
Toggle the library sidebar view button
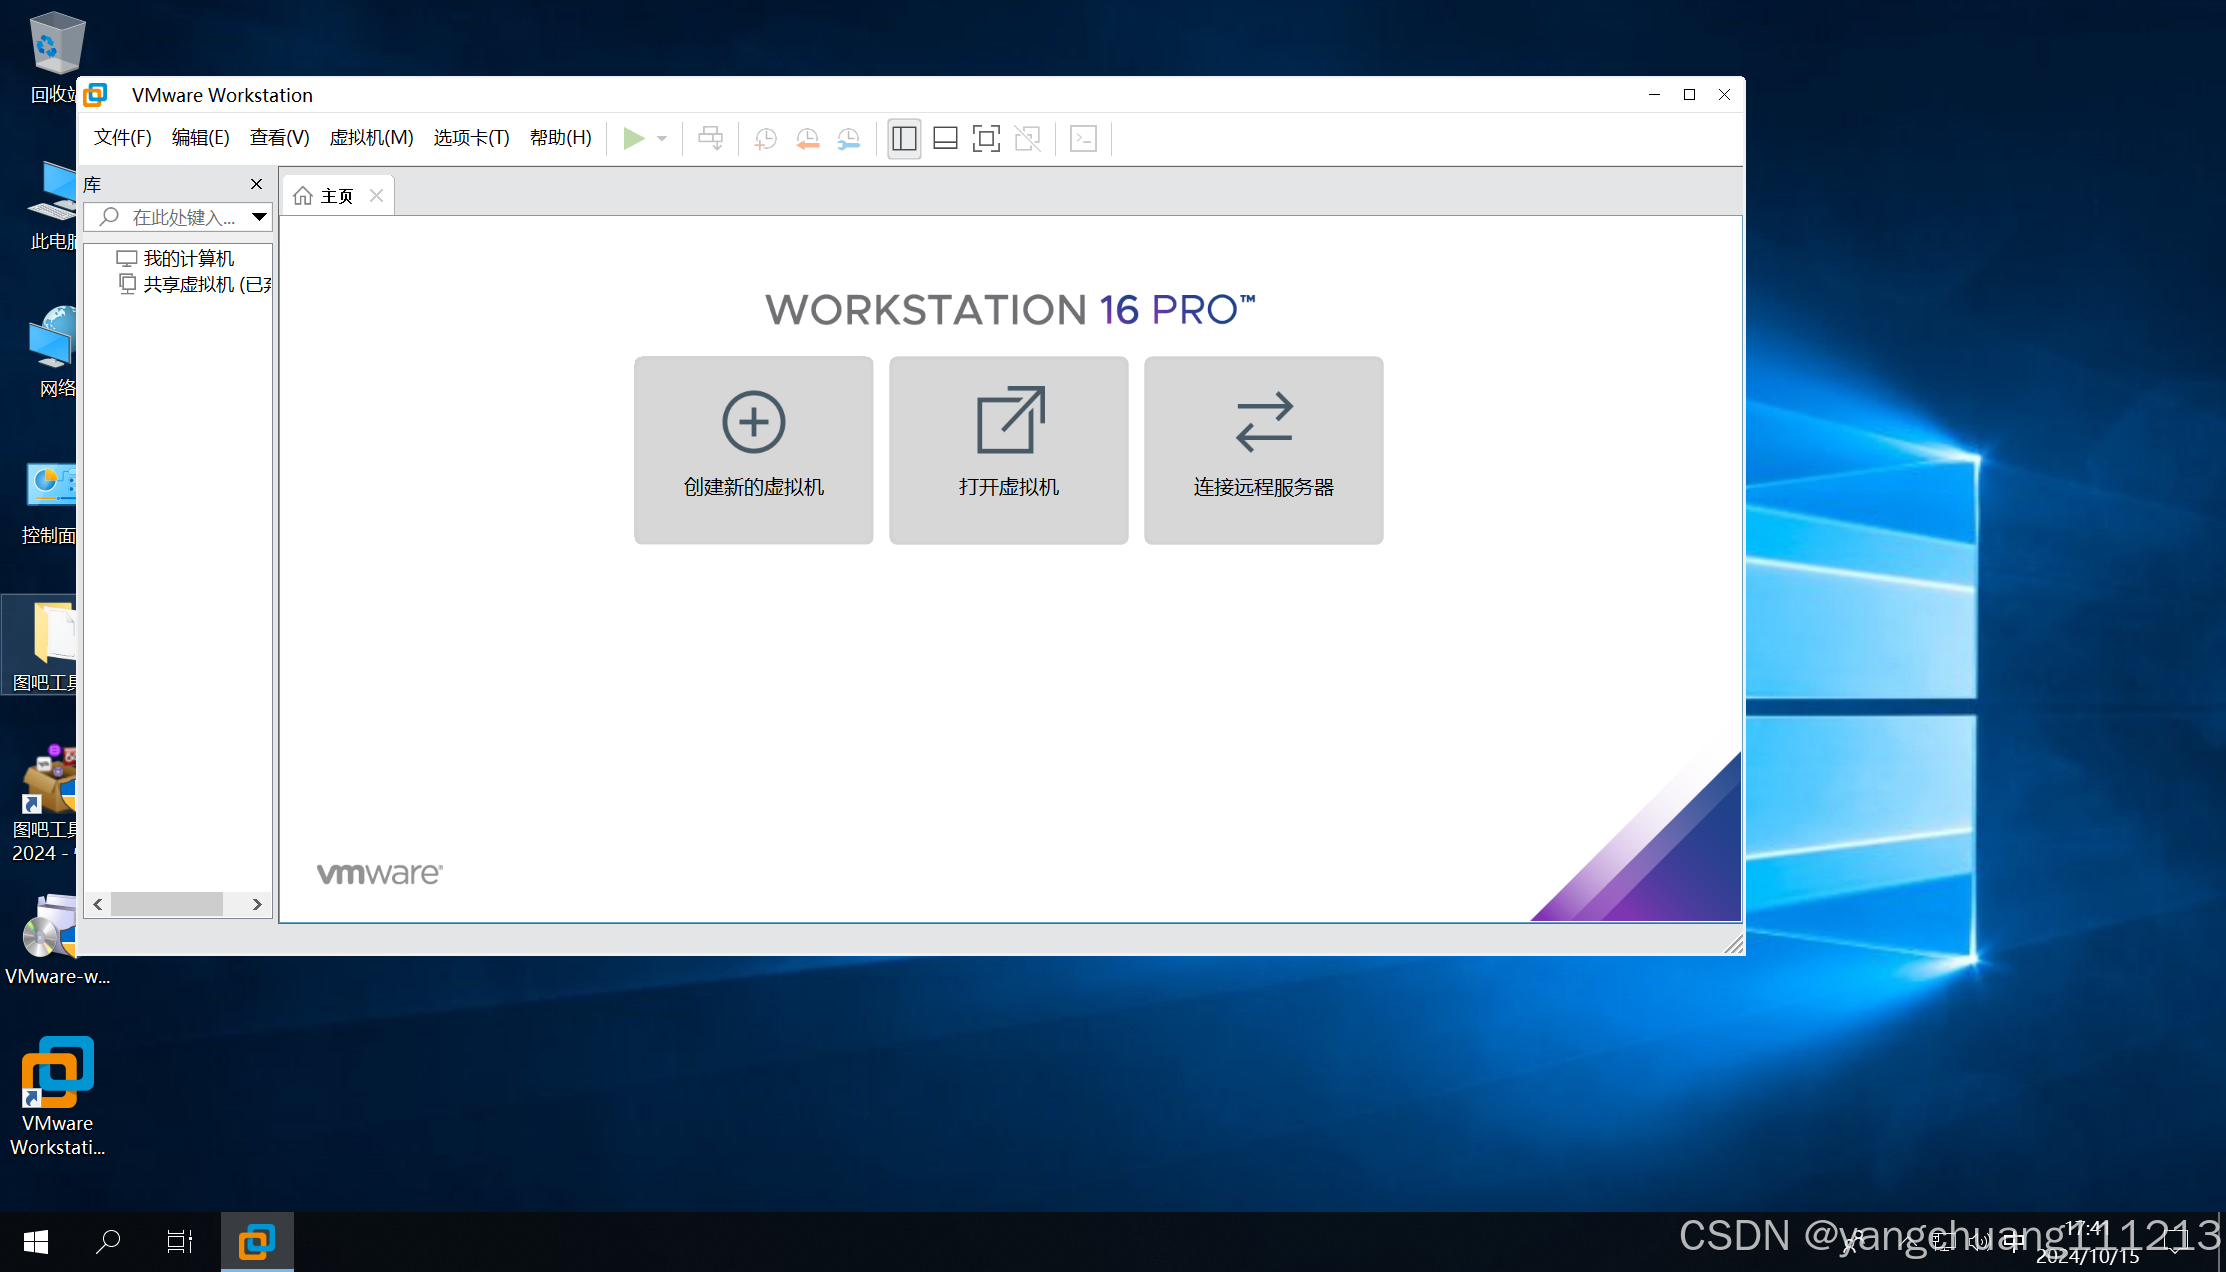[904, 138]
